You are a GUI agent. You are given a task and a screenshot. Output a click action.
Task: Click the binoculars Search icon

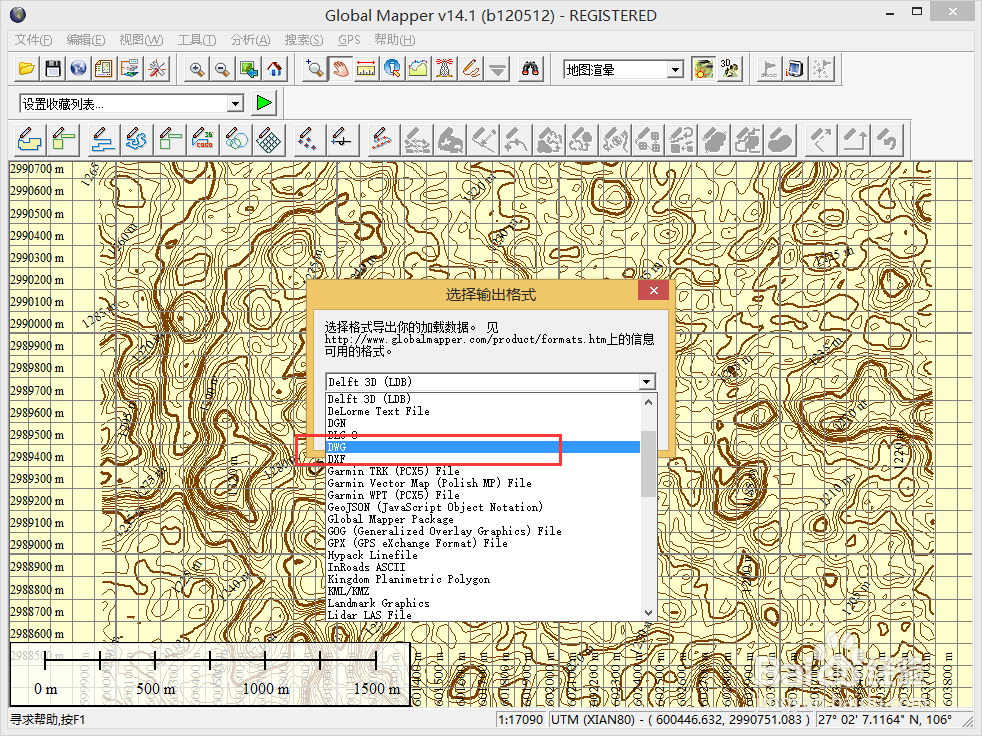(530, 69)
